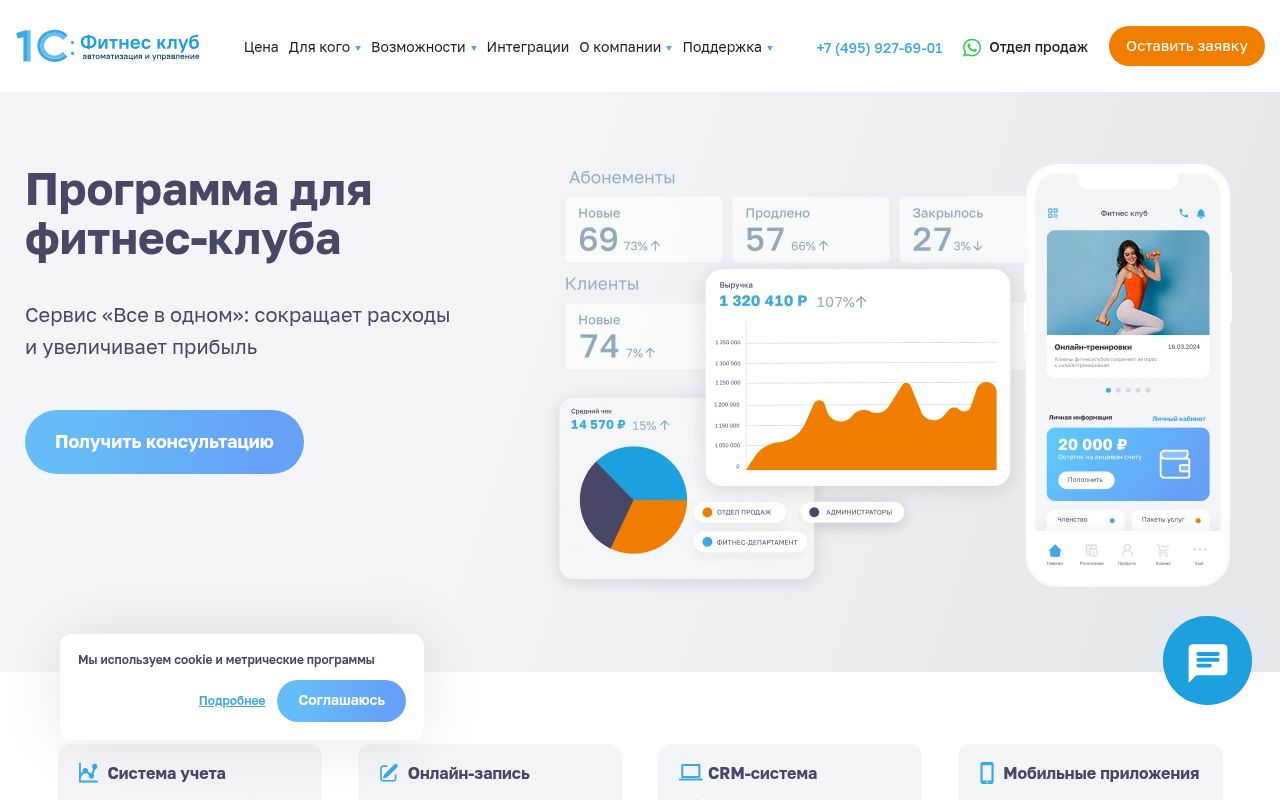Open the Подробнее cookie link
Image resolution: width=1280 pixels, height=800 pixels.
click(232, 701)
